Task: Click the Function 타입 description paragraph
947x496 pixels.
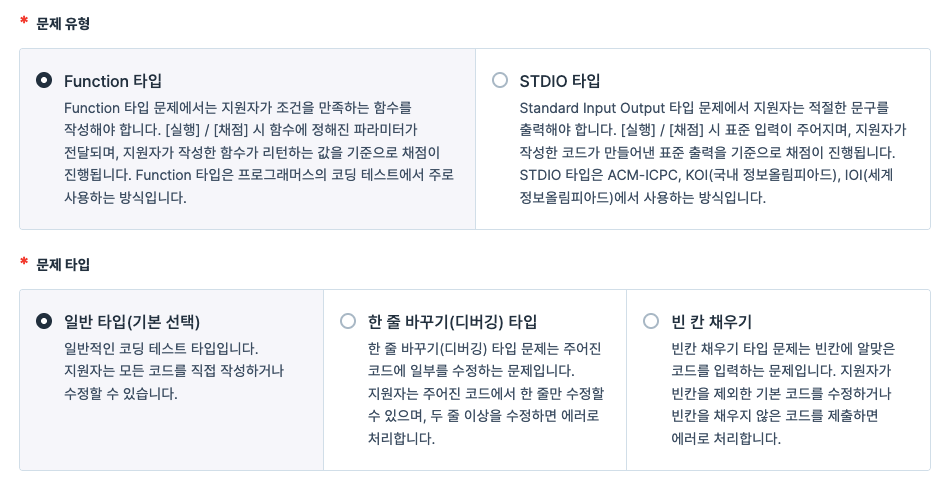Action: pos(258,153)
